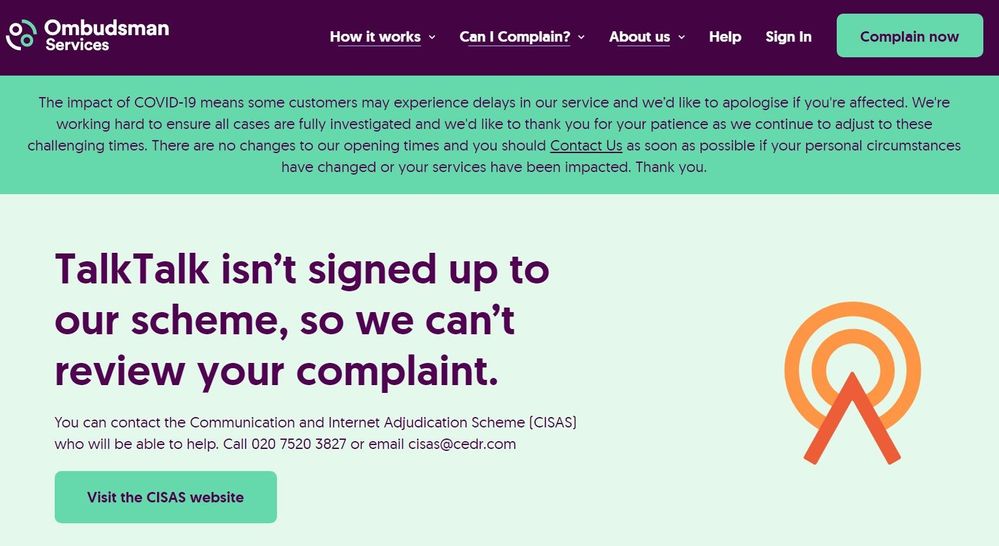Click the TalkTalk isn't signed up headline

[x=301, y=319]
